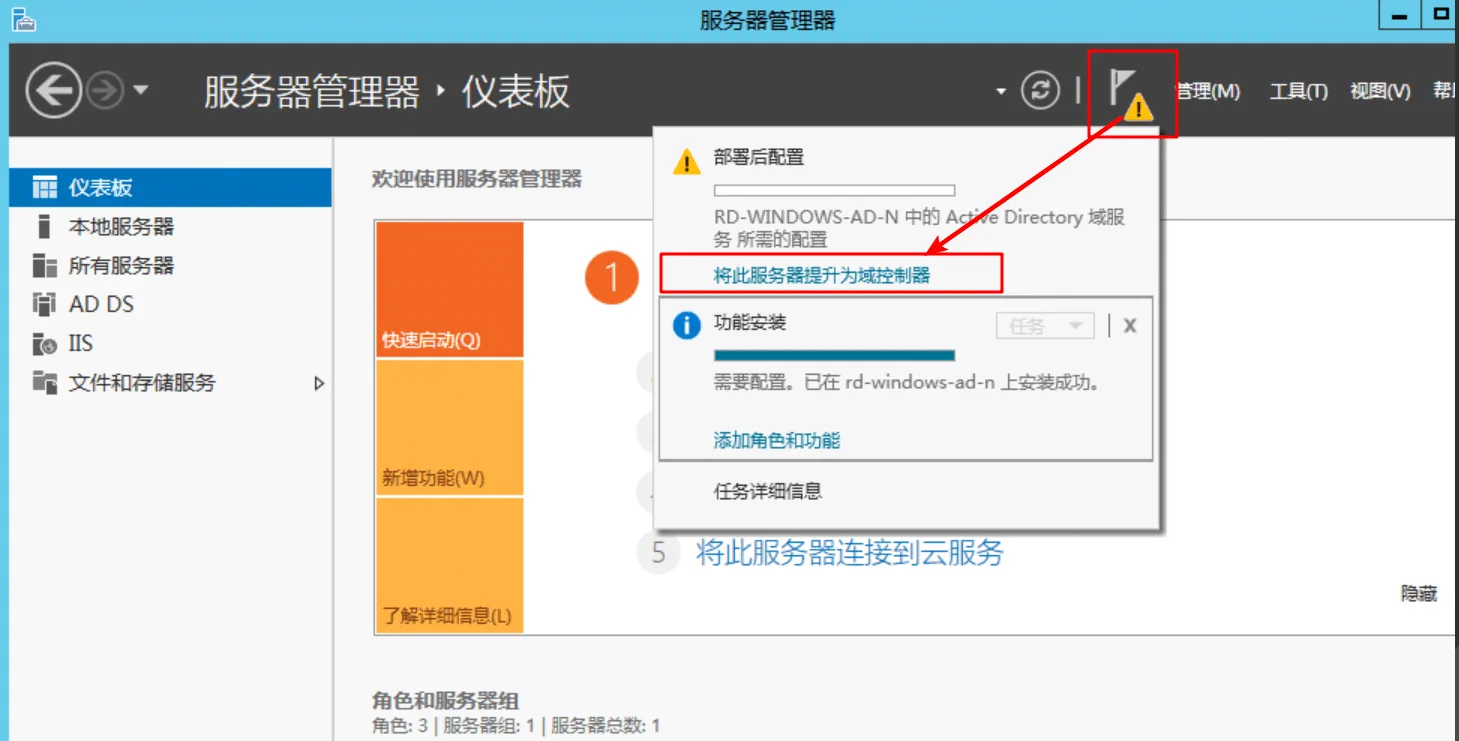Expand 文件和存储服务 with its arrow
This screenshot has height=741, width=1459.
tap(319, 383)
